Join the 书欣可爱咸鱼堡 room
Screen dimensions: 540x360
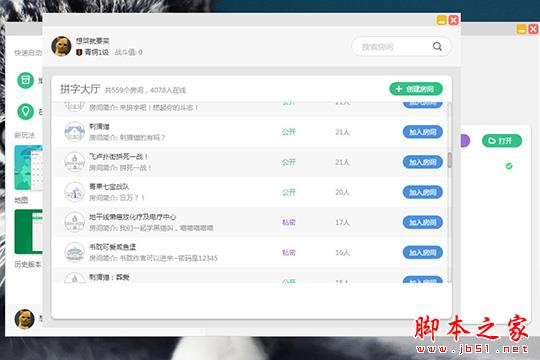[x=423, y=252]
